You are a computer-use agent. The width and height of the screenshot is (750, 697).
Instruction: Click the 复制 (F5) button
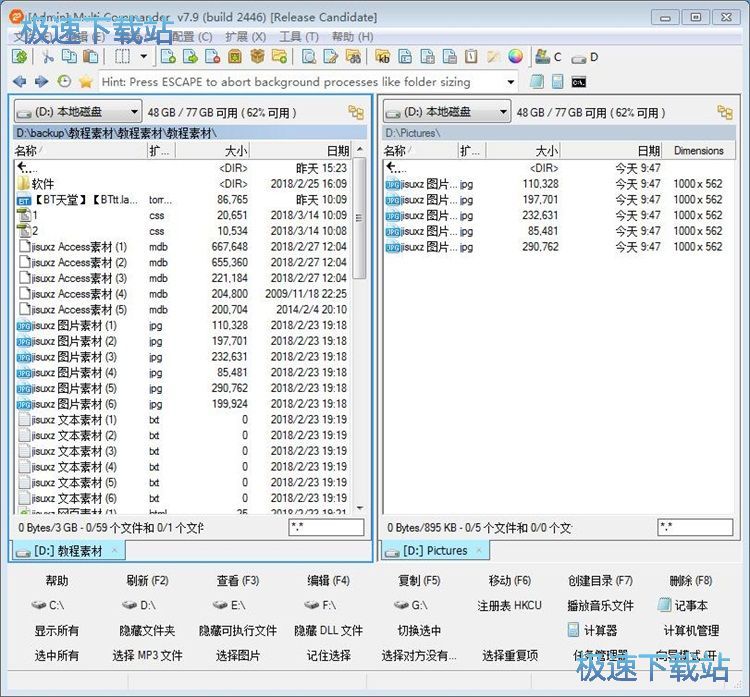point(419,581)
